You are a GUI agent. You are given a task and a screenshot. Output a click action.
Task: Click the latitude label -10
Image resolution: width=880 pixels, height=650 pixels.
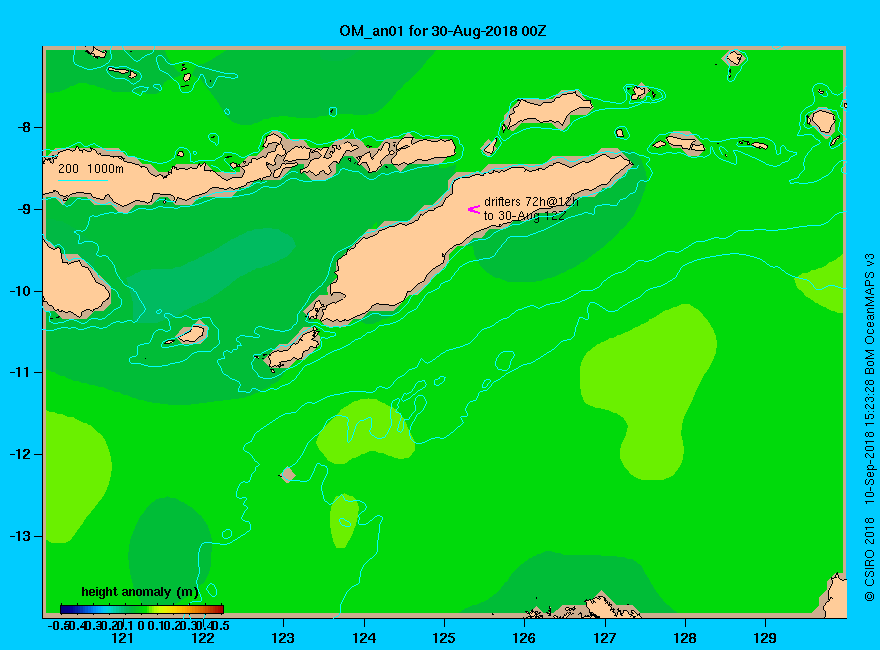20,291
